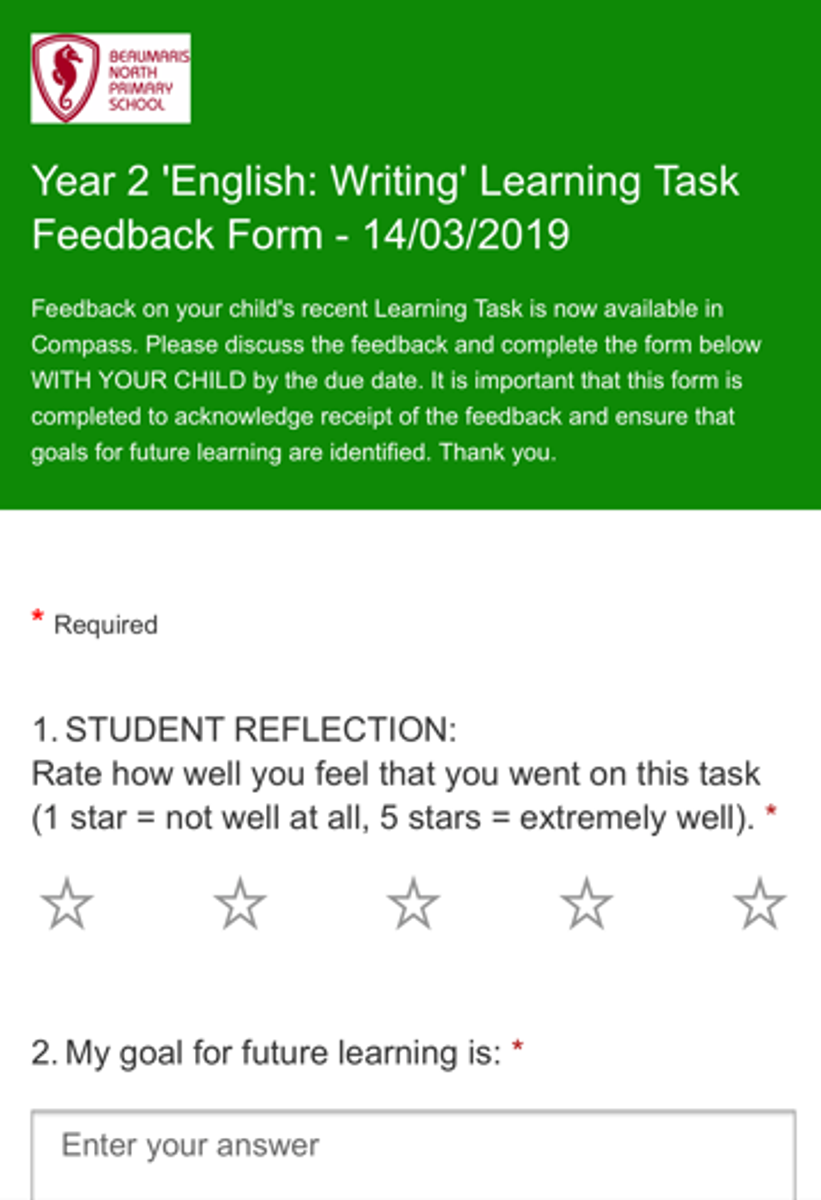Select the second star rating
821x1200 pixels.
(x=240, y=905)
